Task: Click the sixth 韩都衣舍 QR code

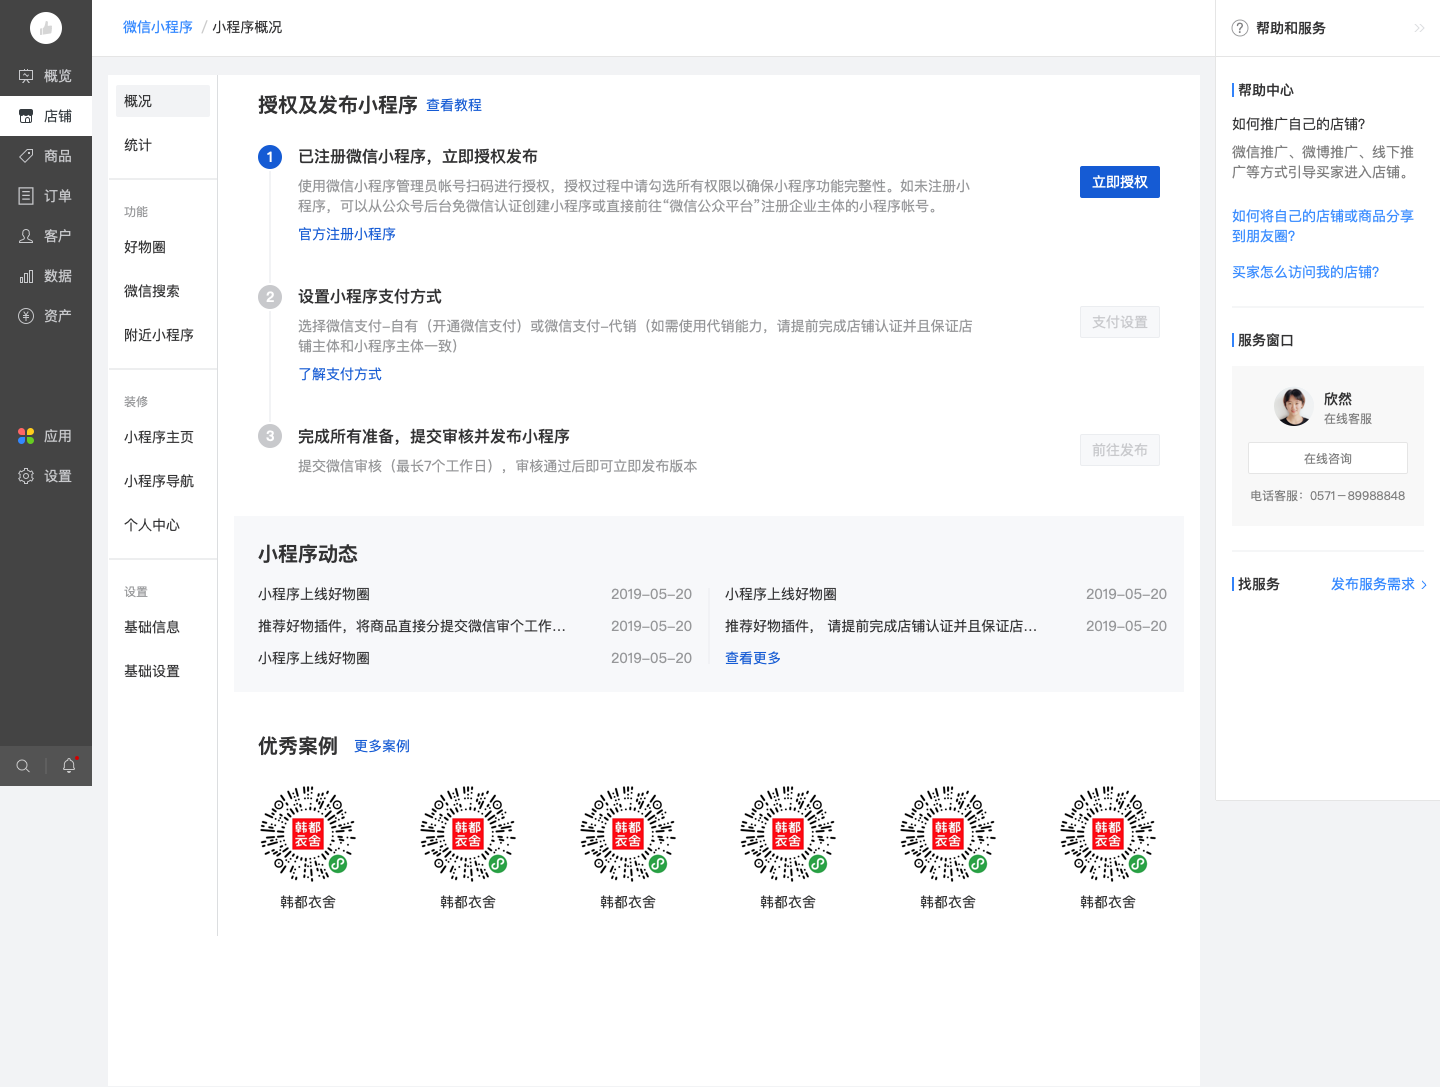Action: 1108,833
